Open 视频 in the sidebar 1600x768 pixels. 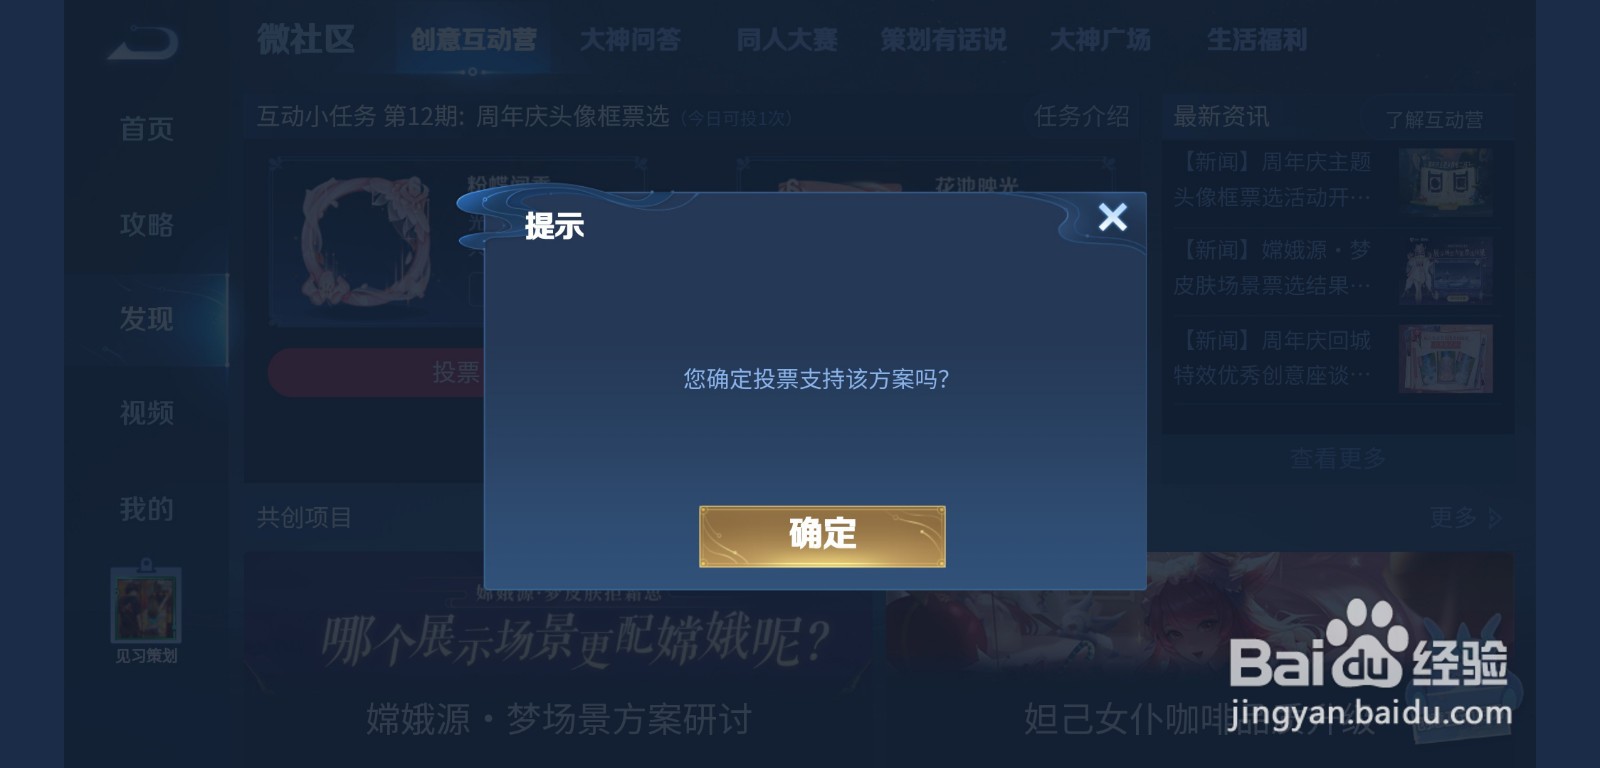(x=146, y=413)
